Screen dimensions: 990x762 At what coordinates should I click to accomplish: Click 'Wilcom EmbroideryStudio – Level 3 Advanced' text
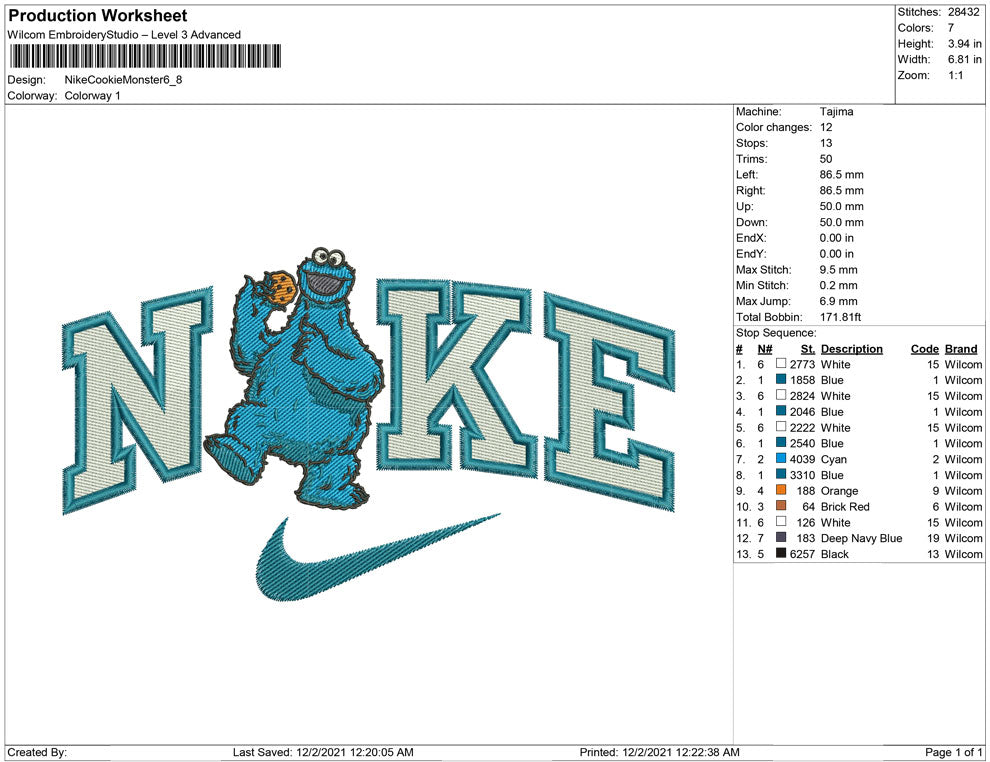click(124, 35)
